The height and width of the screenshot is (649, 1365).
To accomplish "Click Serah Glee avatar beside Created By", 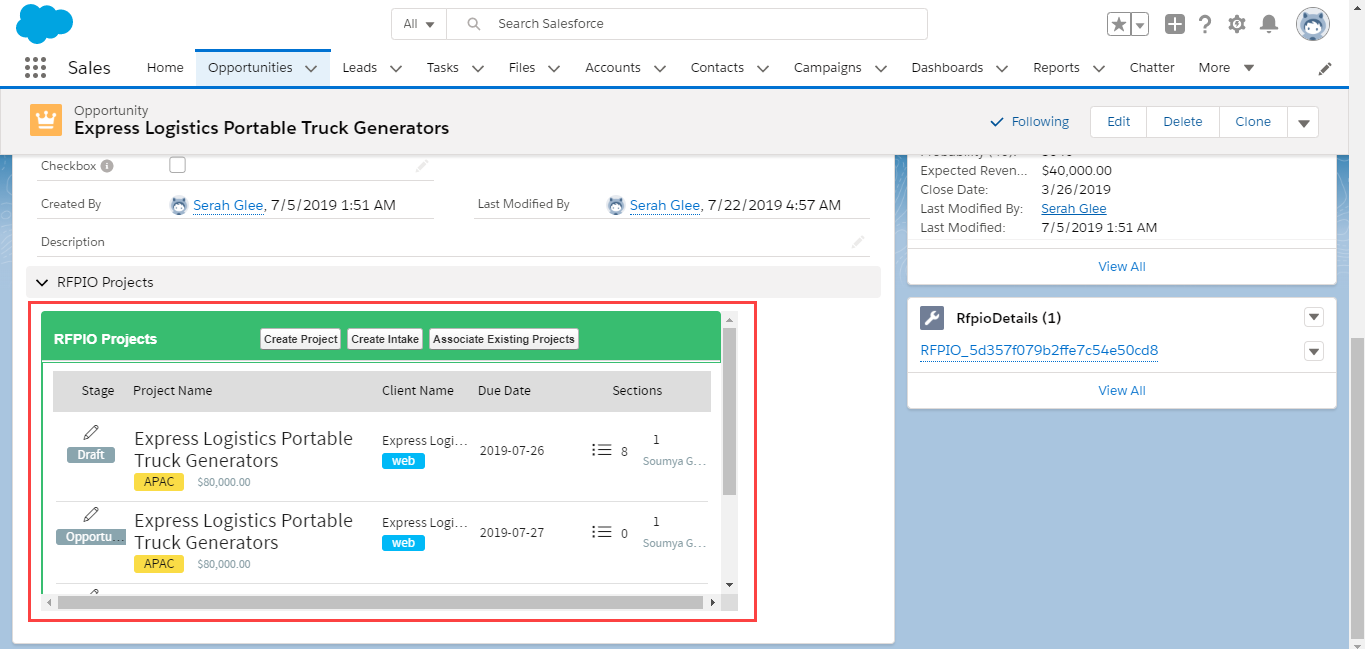I will tap(179, 205).
